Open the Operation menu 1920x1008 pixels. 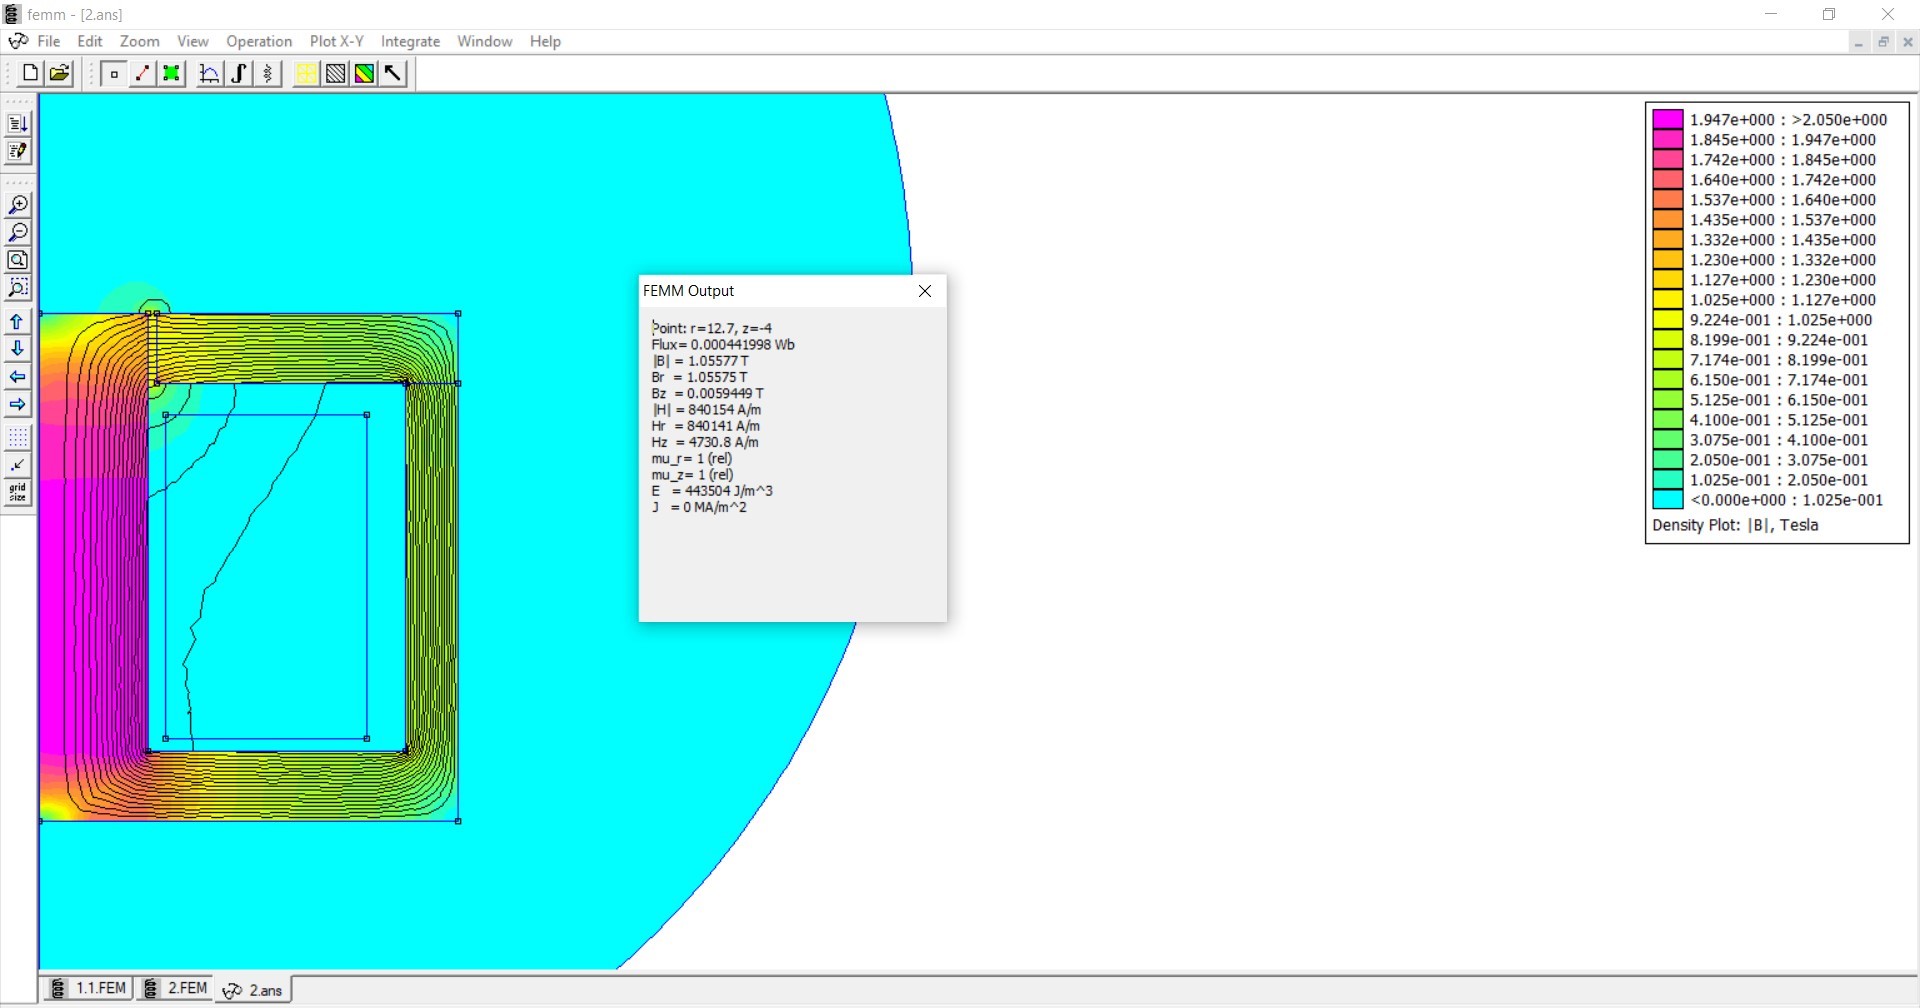[259, 41]
